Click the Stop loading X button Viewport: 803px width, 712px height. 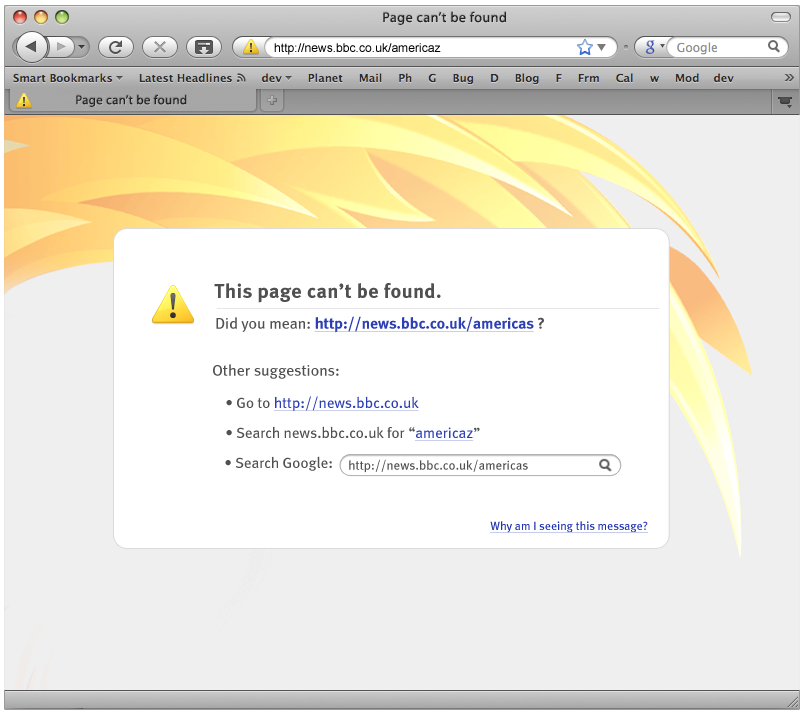pos(160,47)
